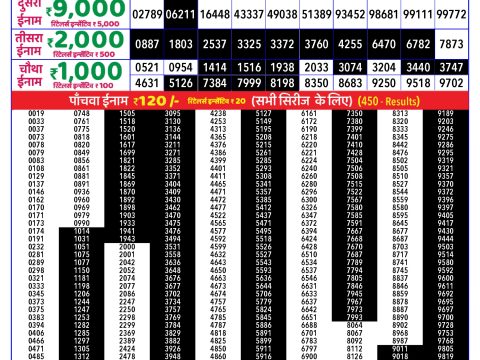
Task: Pick fourth prize number 9250
Action: pyautogui.click(x=384, y=83)
